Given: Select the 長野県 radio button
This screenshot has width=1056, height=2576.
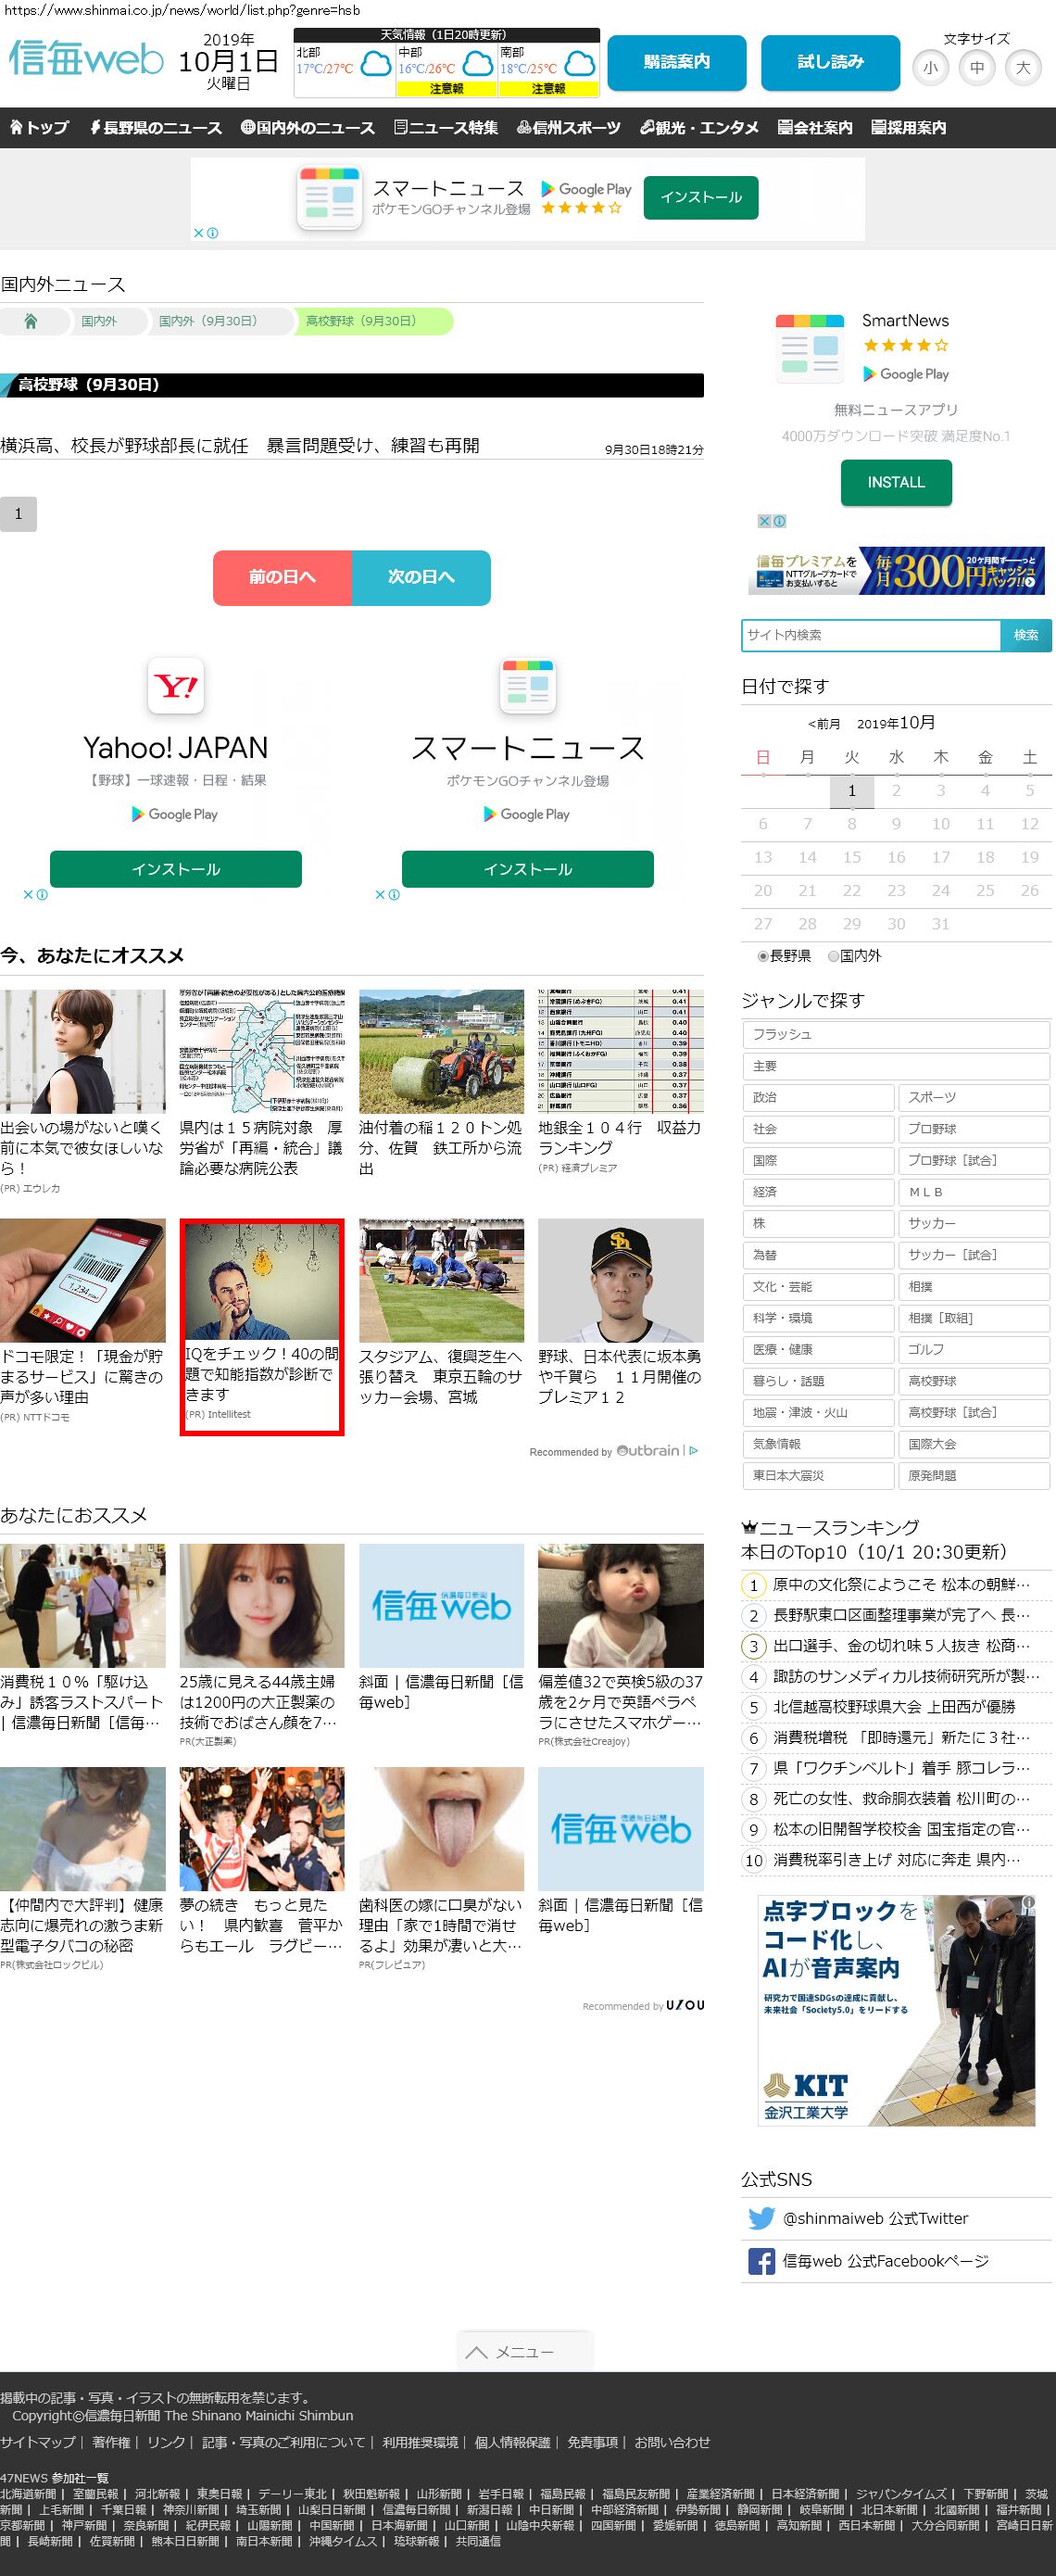Looking at the screenshot, I should click(x=763, y=956).
